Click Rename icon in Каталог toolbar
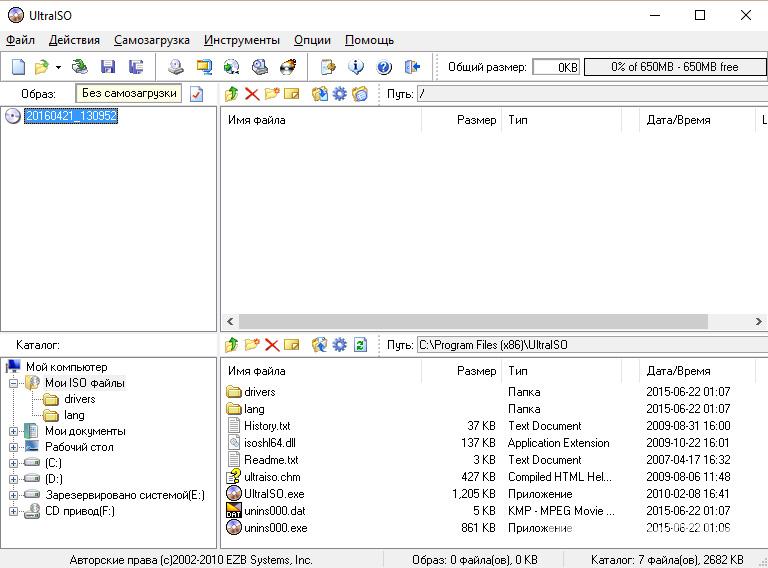Screen dimensions: 768x568 [291, 345]
